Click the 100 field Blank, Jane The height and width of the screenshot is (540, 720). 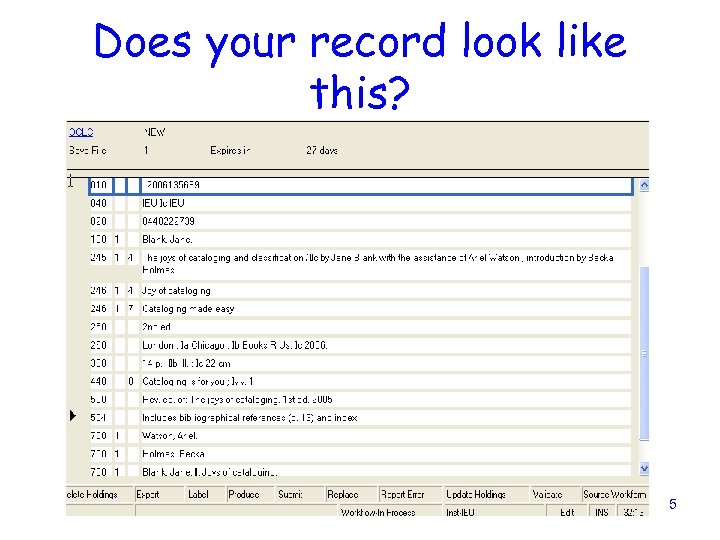click(386, 240)
